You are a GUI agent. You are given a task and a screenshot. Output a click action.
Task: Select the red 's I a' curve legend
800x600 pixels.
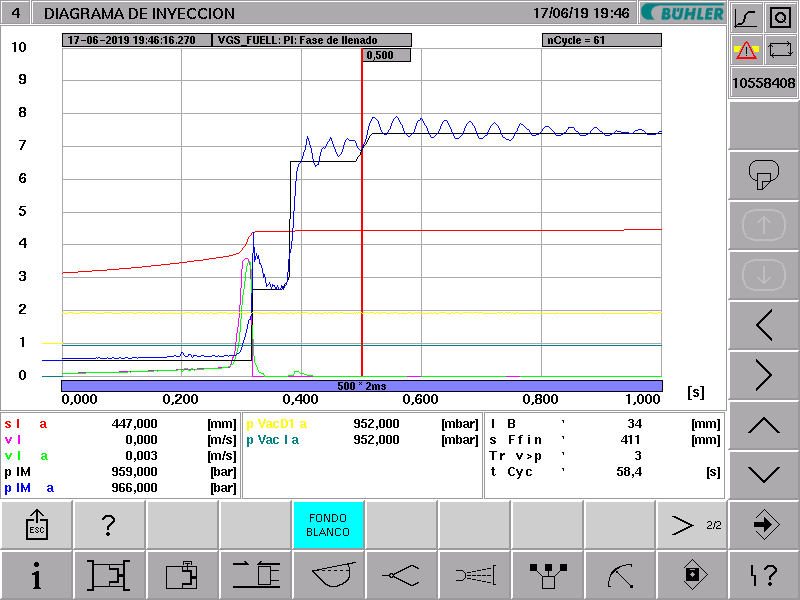point(26,423)
